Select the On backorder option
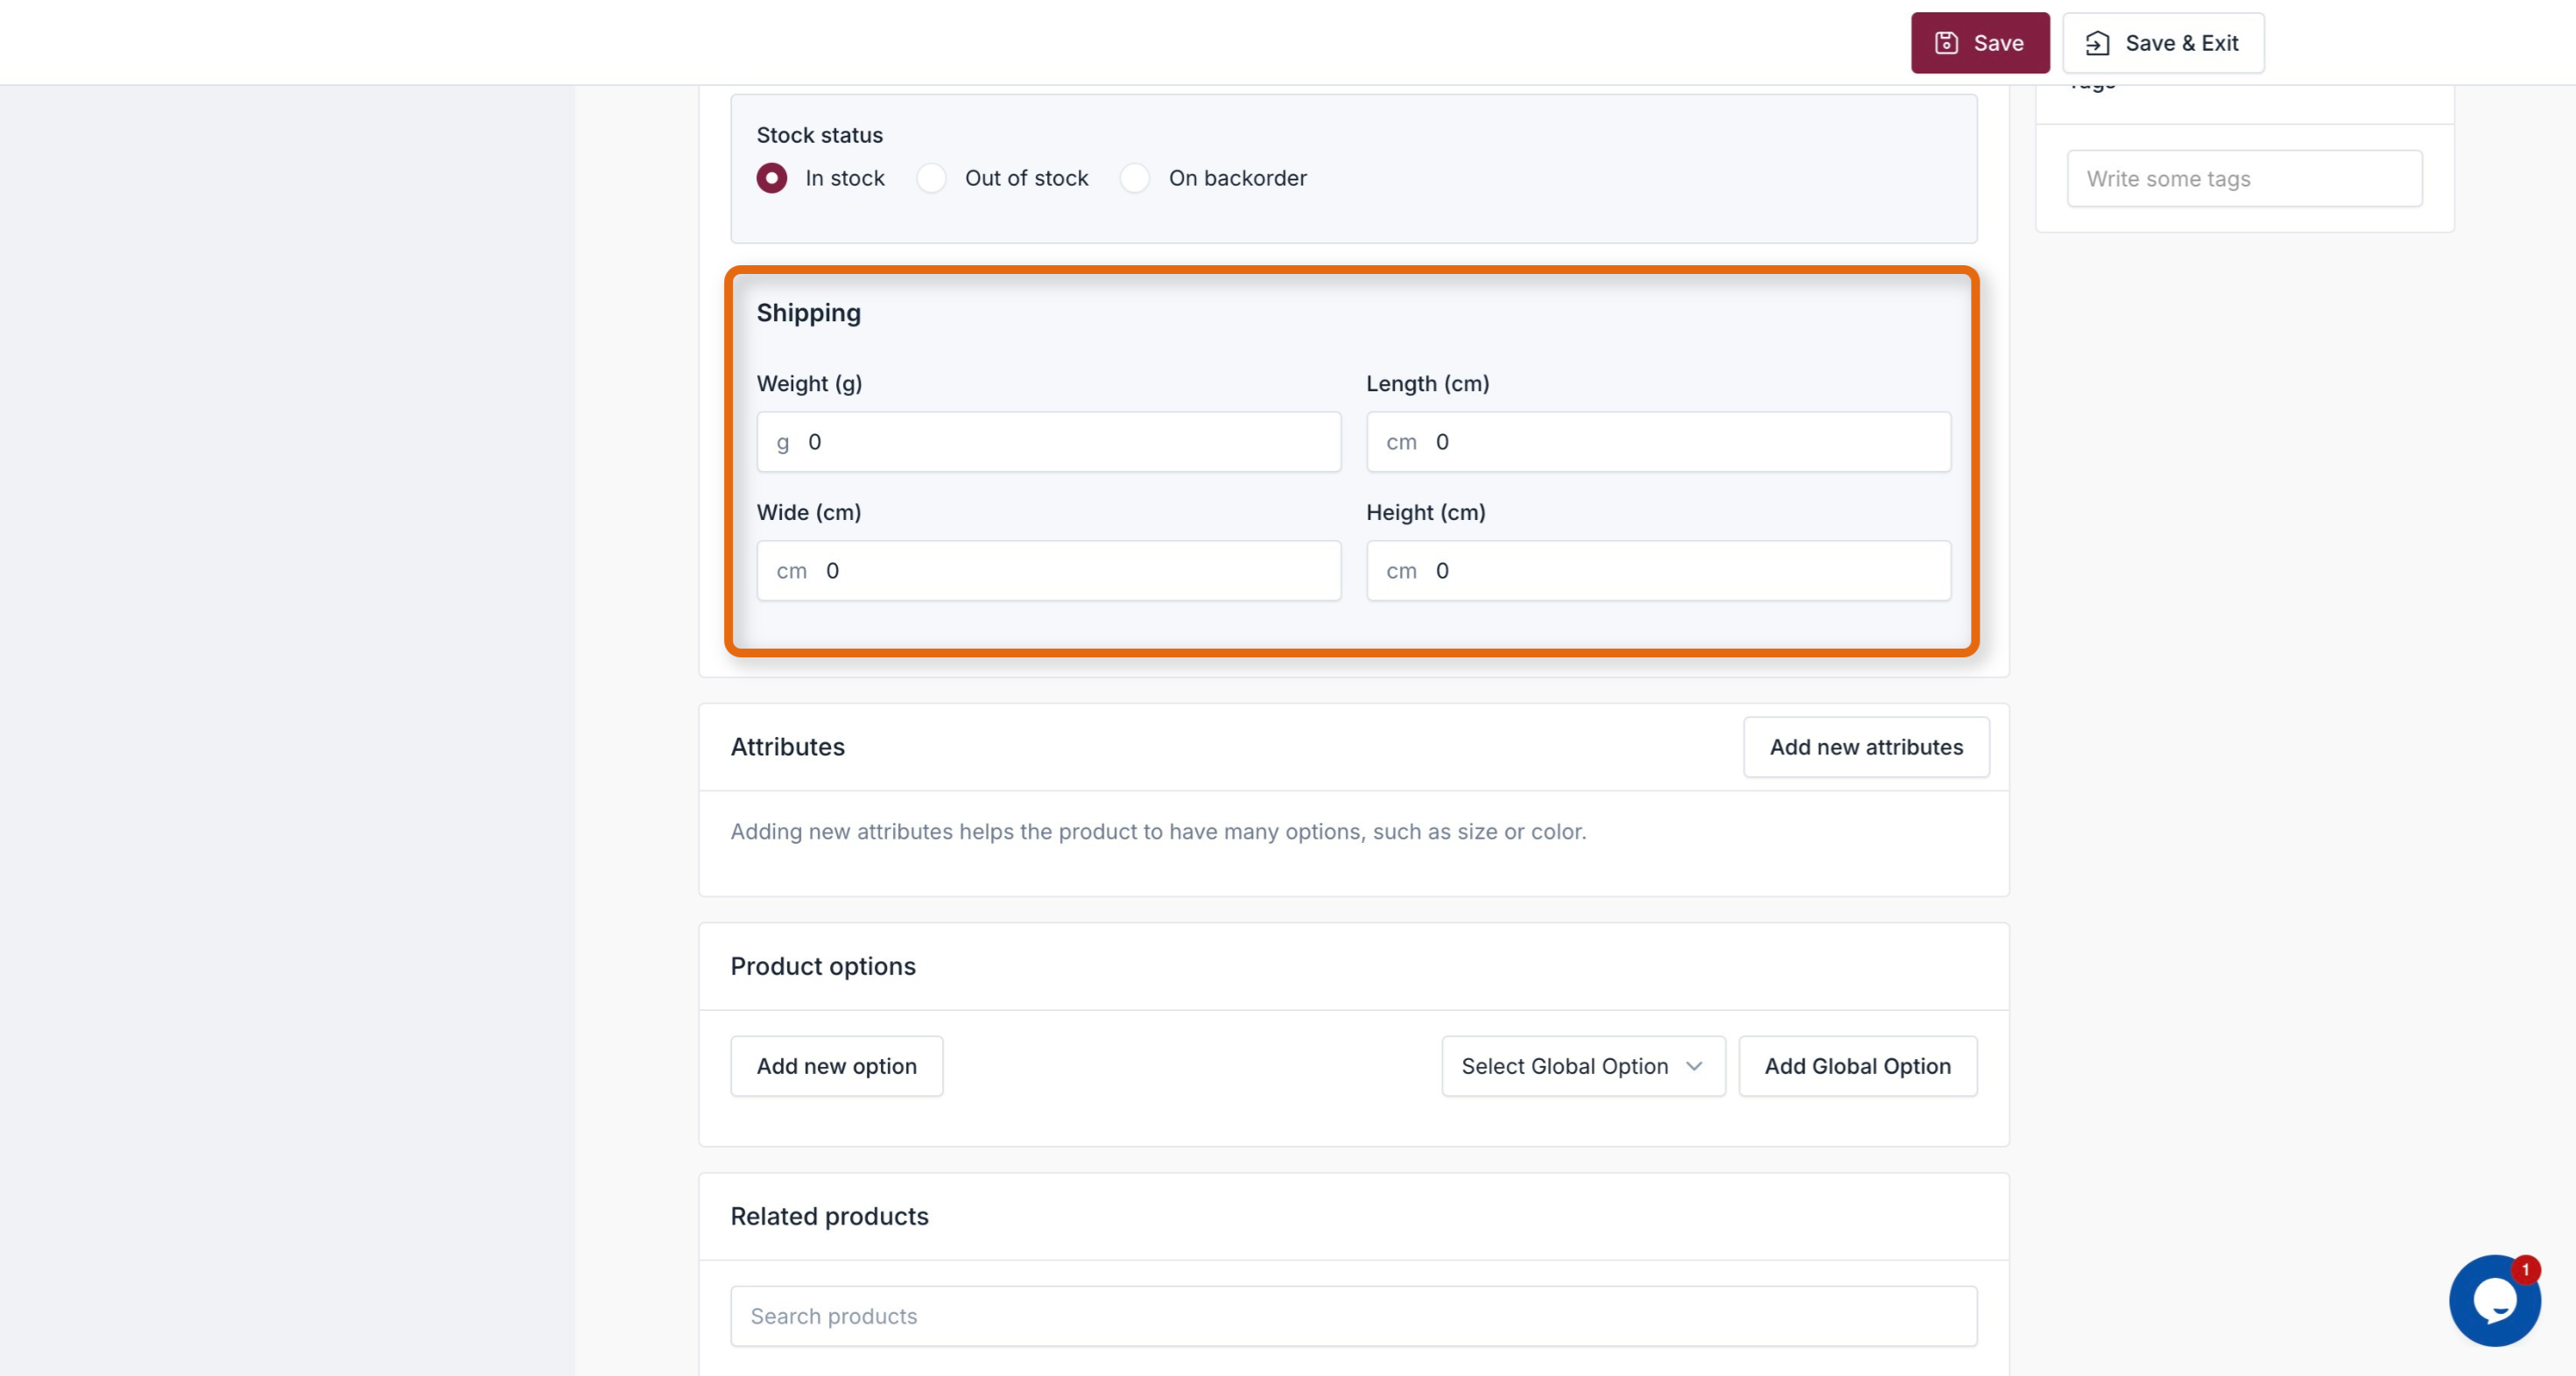Image resolution: width=2576 pixels, height=1376 pixels. coord(1134,178)
